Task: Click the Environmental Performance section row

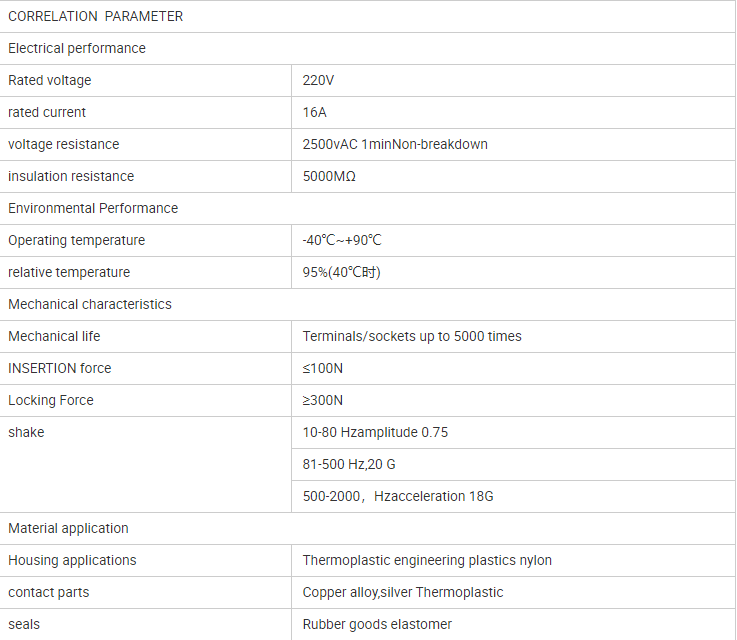Action: pyautogui.click(x=368, y=208)
